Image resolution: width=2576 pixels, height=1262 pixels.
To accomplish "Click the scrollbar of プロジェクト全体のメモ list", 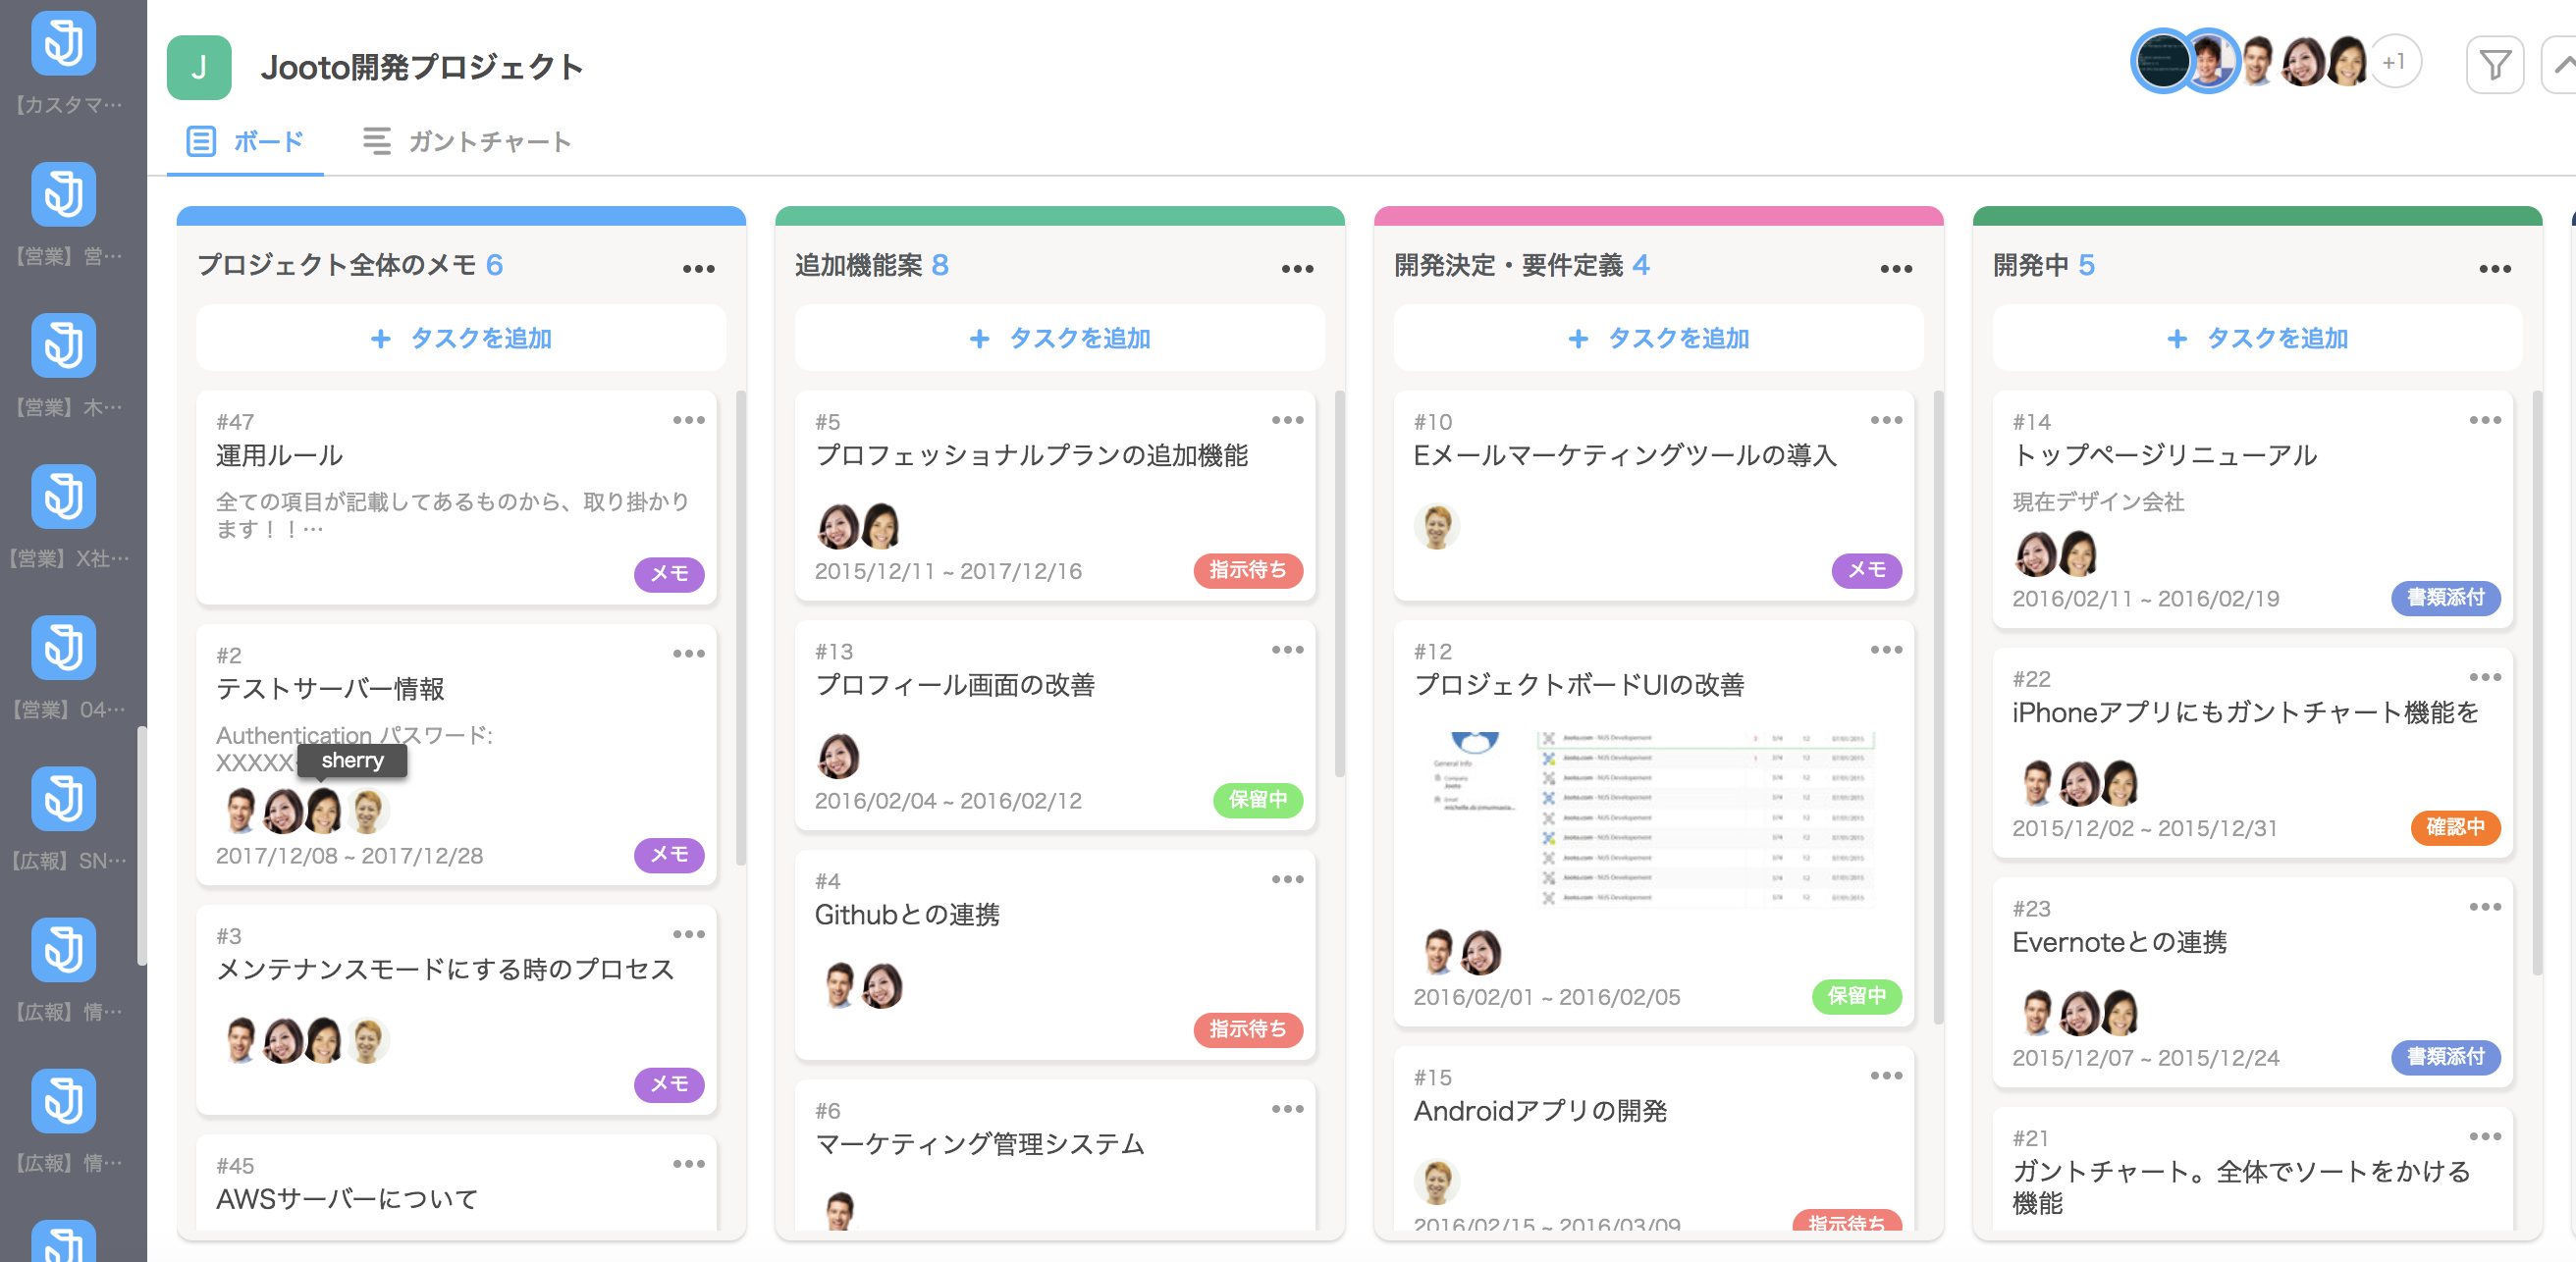I will click(x=740, y=628).
